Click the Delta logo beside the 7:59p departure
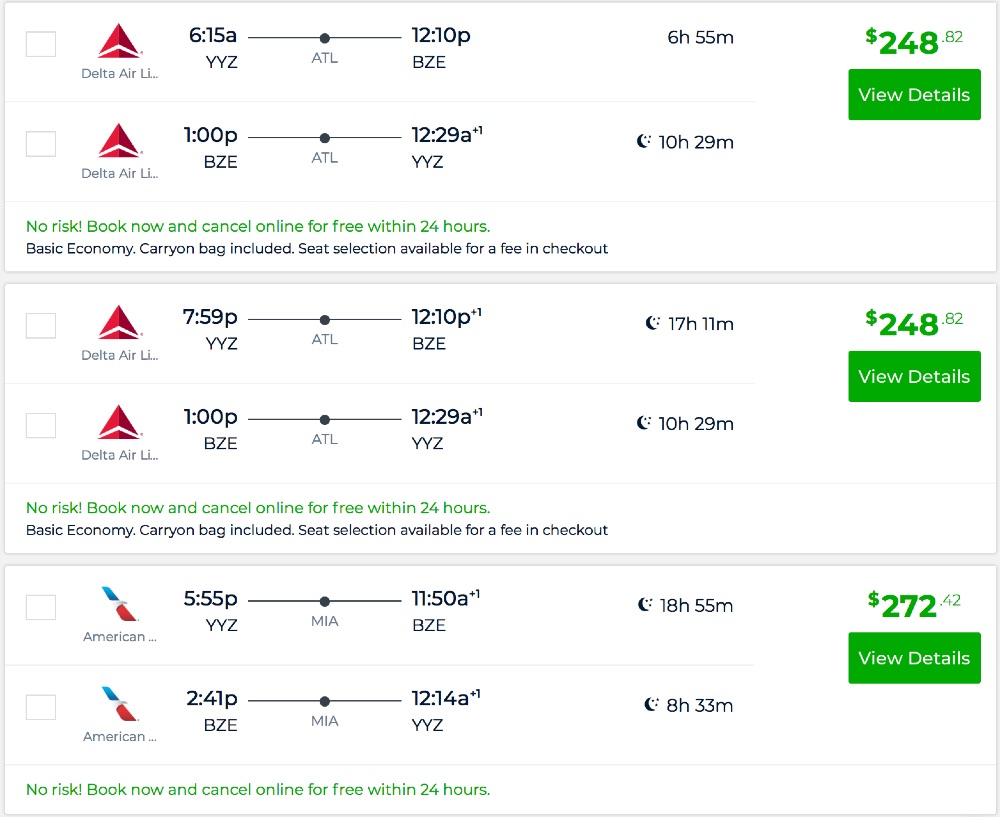 click(120, 323)
